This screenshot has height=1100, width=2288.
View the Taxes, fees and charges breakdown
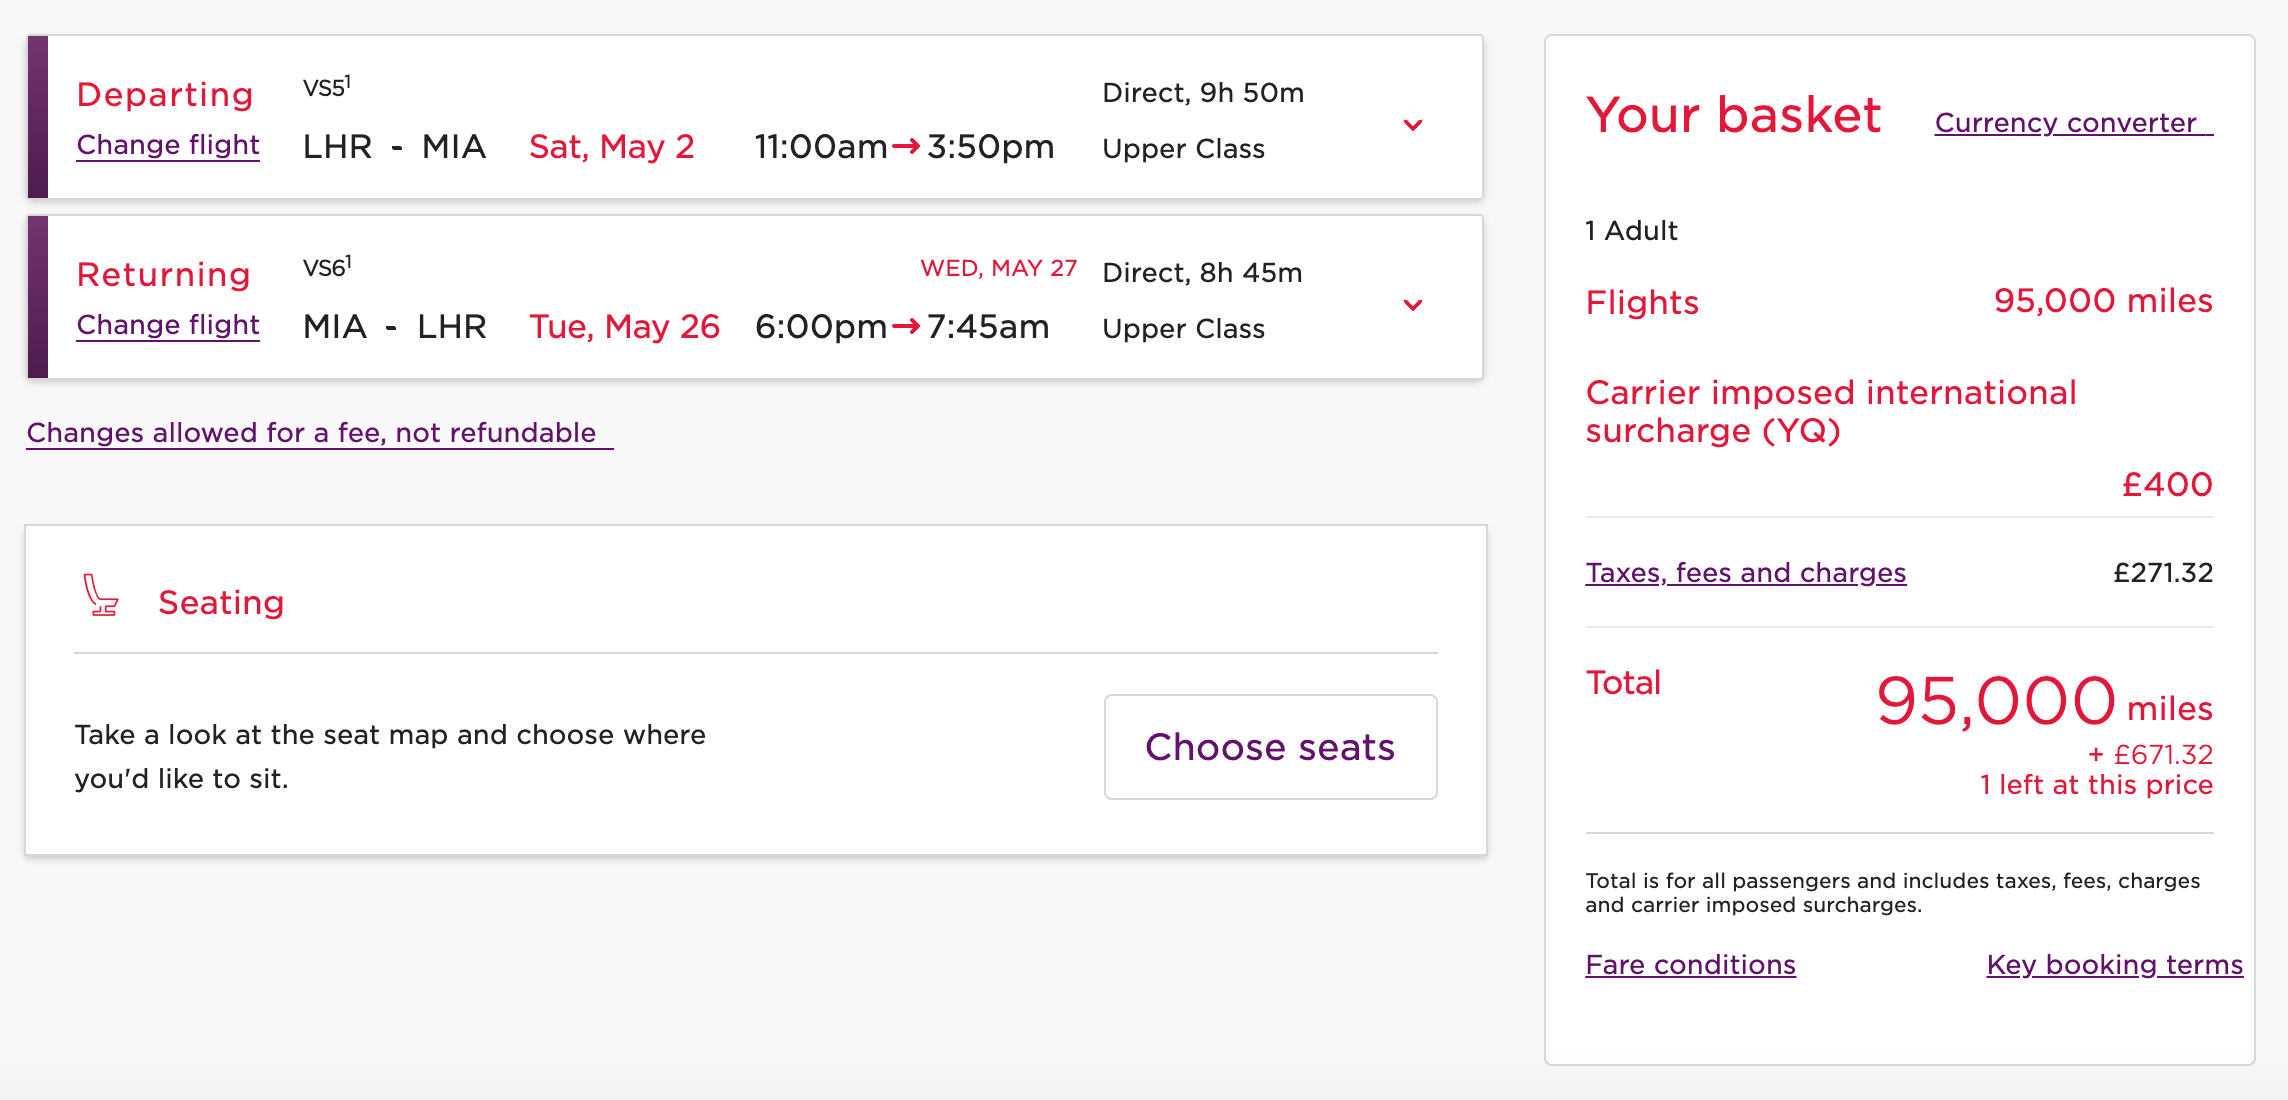tap(1745, 573)
